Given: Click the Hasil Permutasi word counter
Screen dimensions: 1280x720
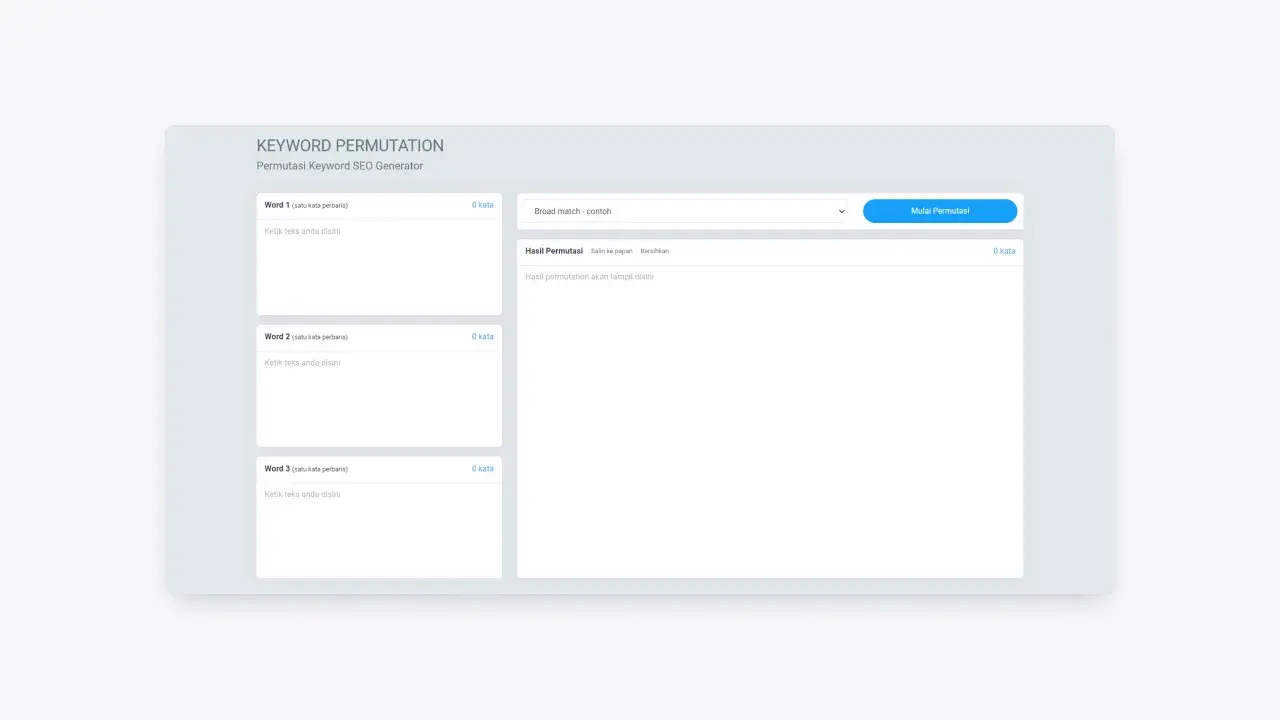Looking at the screenshot, I should point(1003,251).
